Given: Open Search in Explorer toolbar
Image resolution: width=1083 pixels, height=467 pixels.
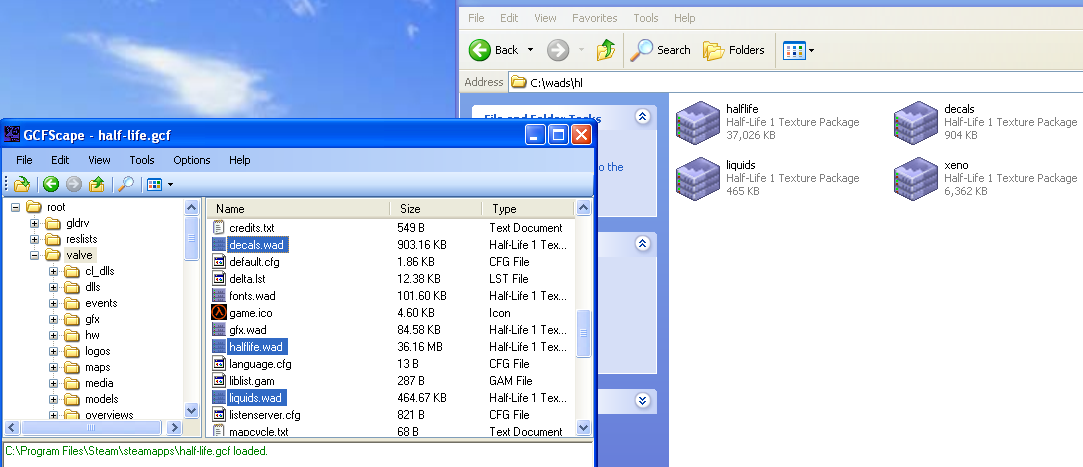Looking at the screenshot, I should point(660,50).
